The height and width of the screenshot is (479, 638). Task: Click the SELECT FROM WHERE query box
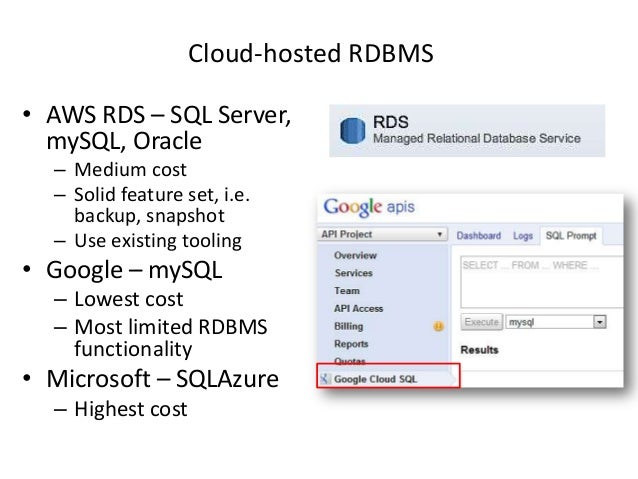point(542,282)
